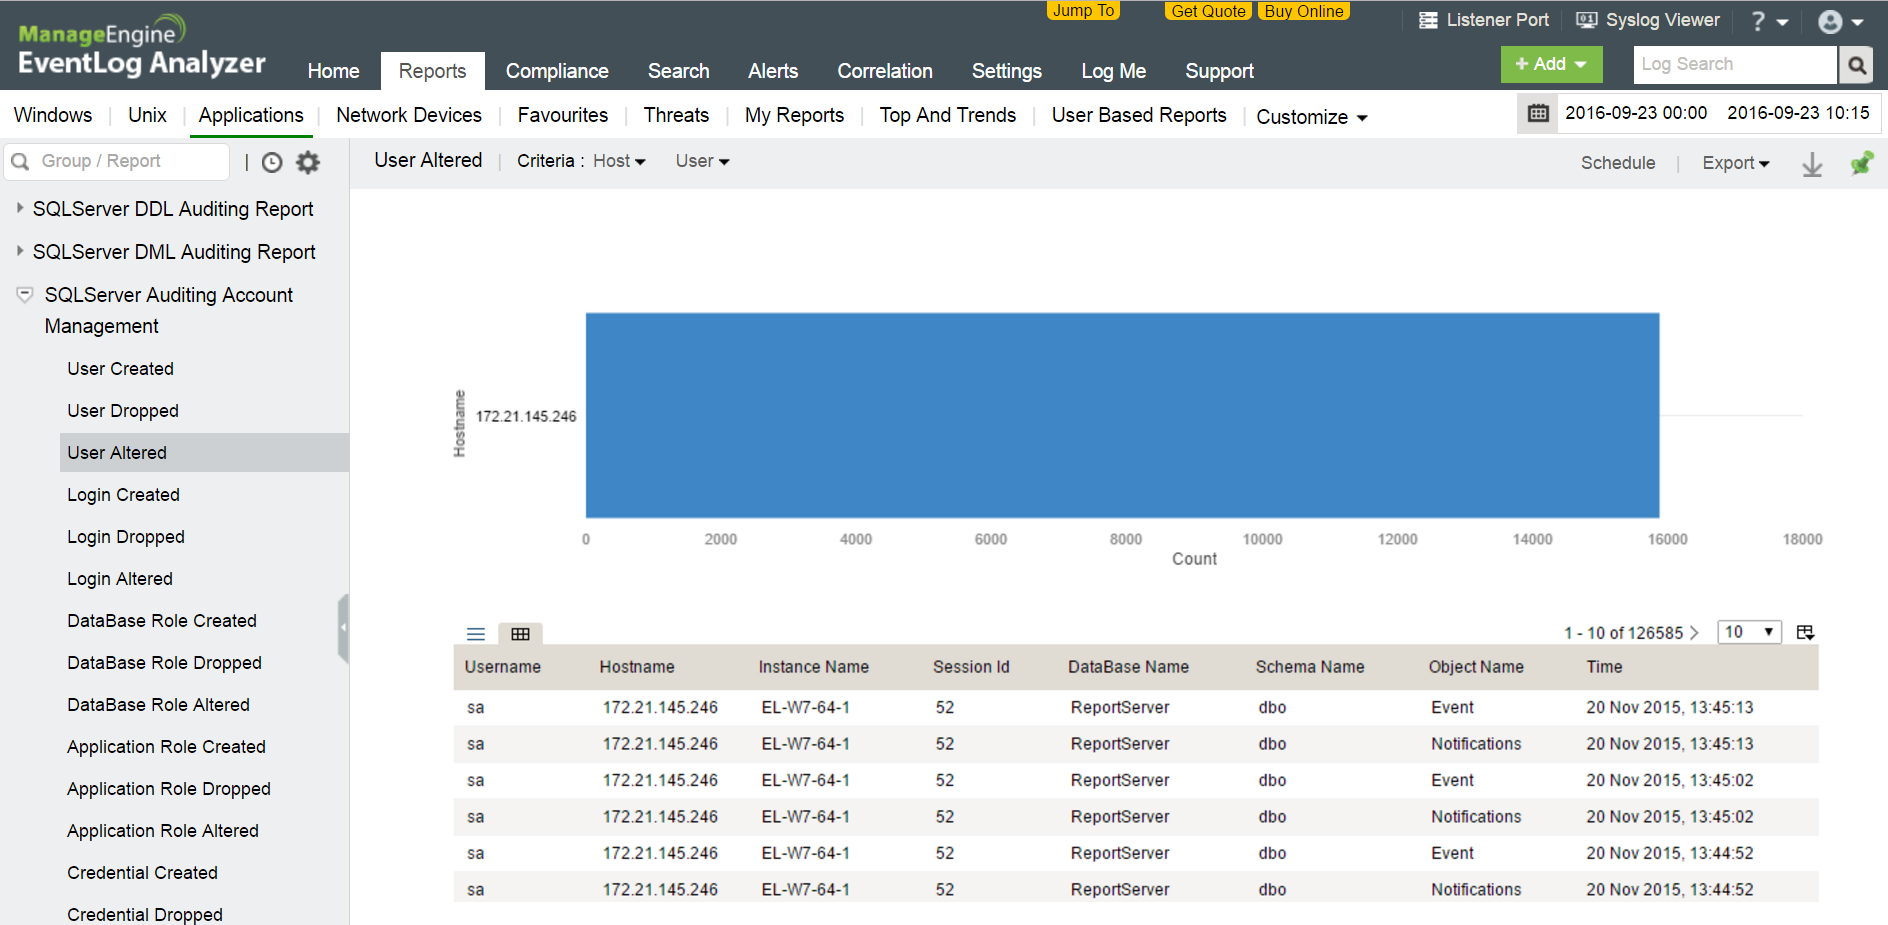This screenshot has height=925, width=1888.
Task: Open the report settings gear icon
Action: pos(308,162)
